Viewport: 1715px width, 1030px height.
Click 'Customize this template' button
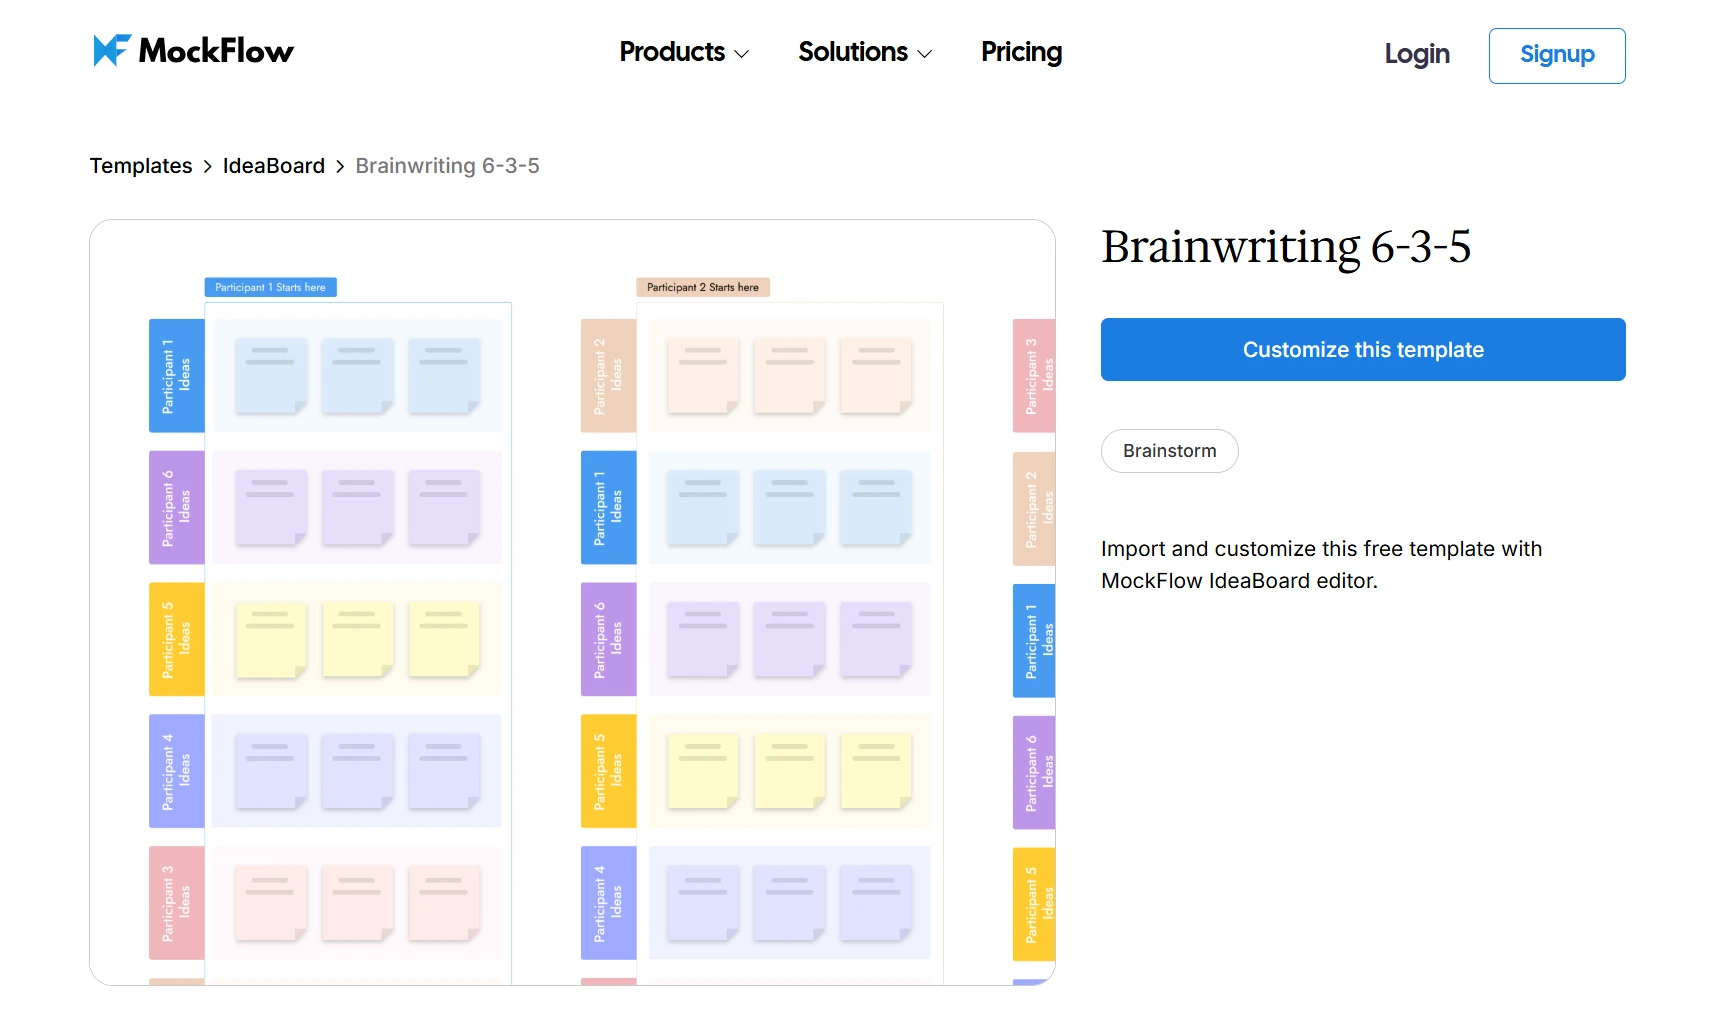point(1362,349)
